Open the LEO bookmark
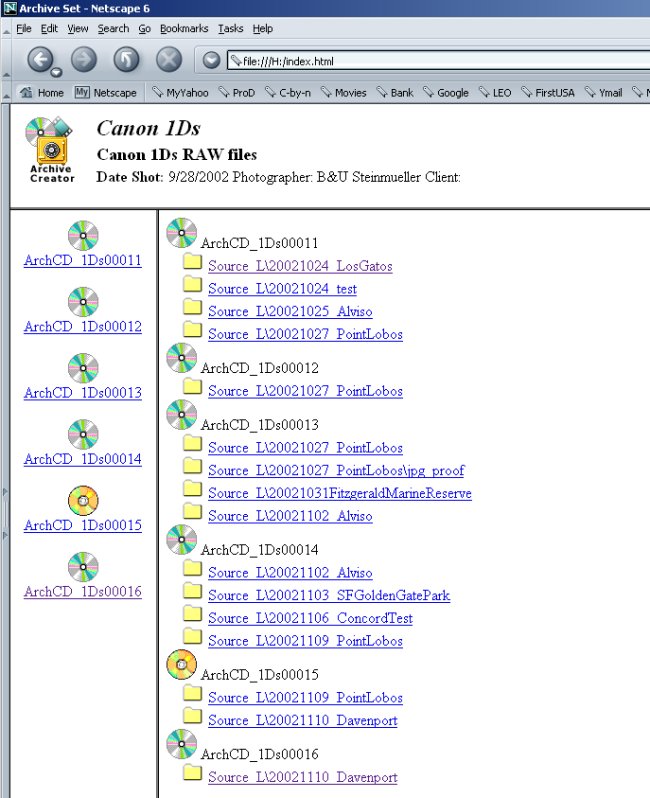Image resolution: width=650 pixels, height=798 pixels. [x=495, y=93]
